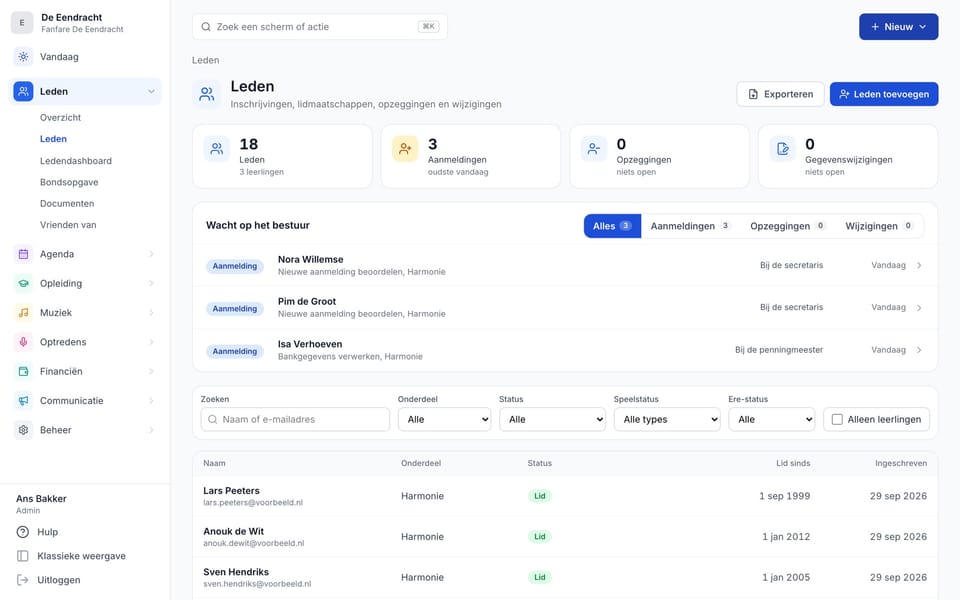960x600 pixels.
Task: Click the Hulp question mark icon
Action: tap(23, 532)
